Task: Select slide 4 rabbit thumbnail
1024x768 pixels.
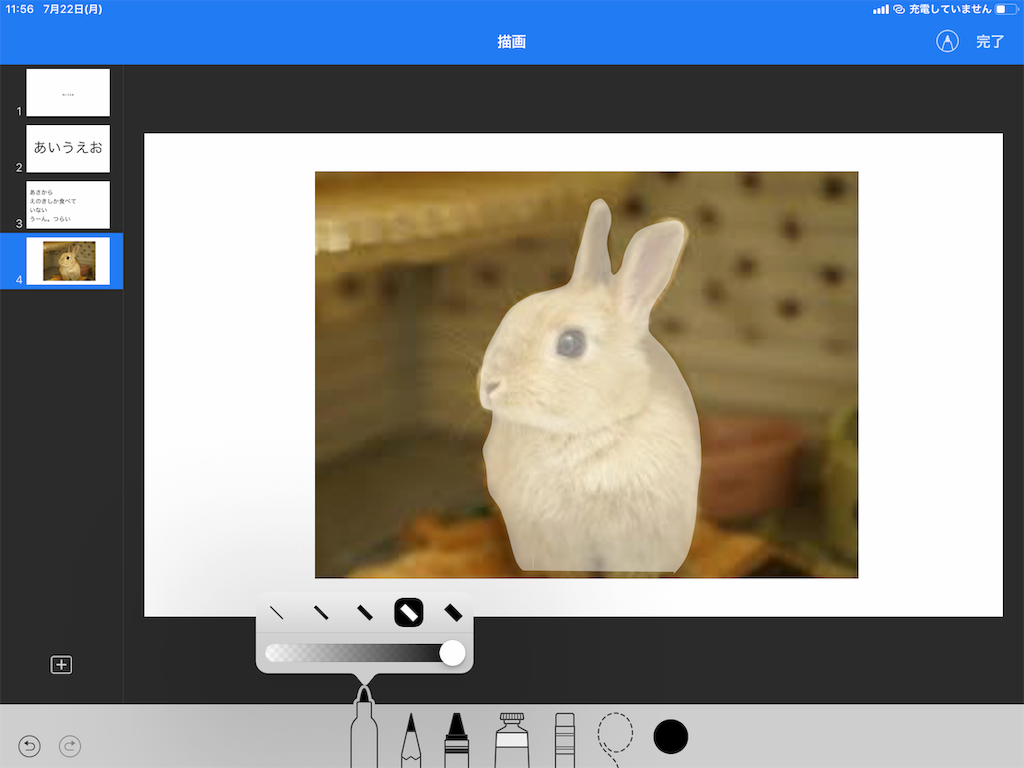Action: [x=68, y=261]
